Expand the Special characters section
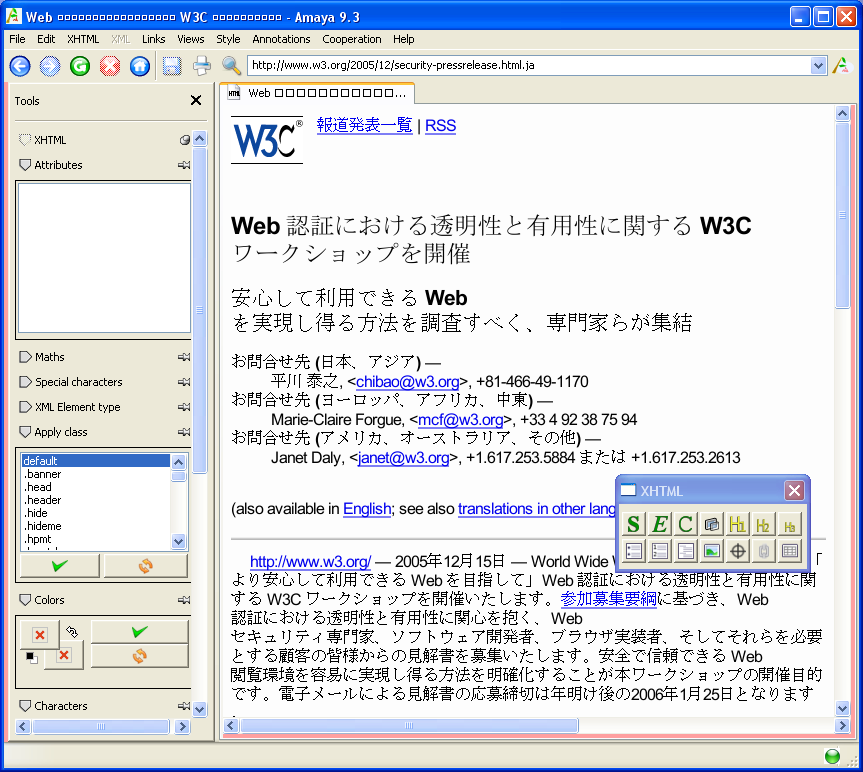 (25, 382)
